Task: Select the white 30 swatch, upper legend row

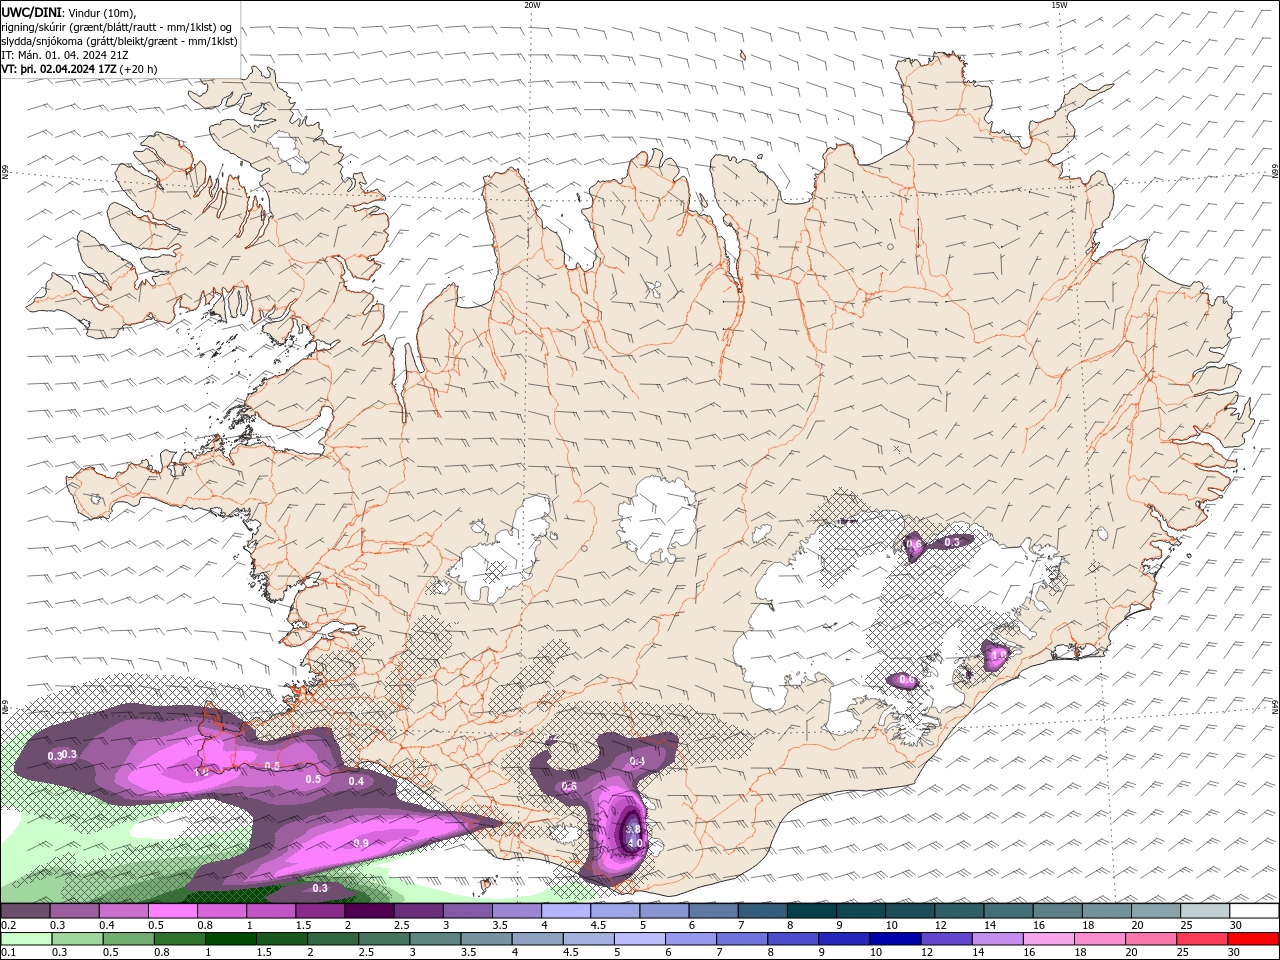Action: pyautogui.click(x=1253, y=911)
